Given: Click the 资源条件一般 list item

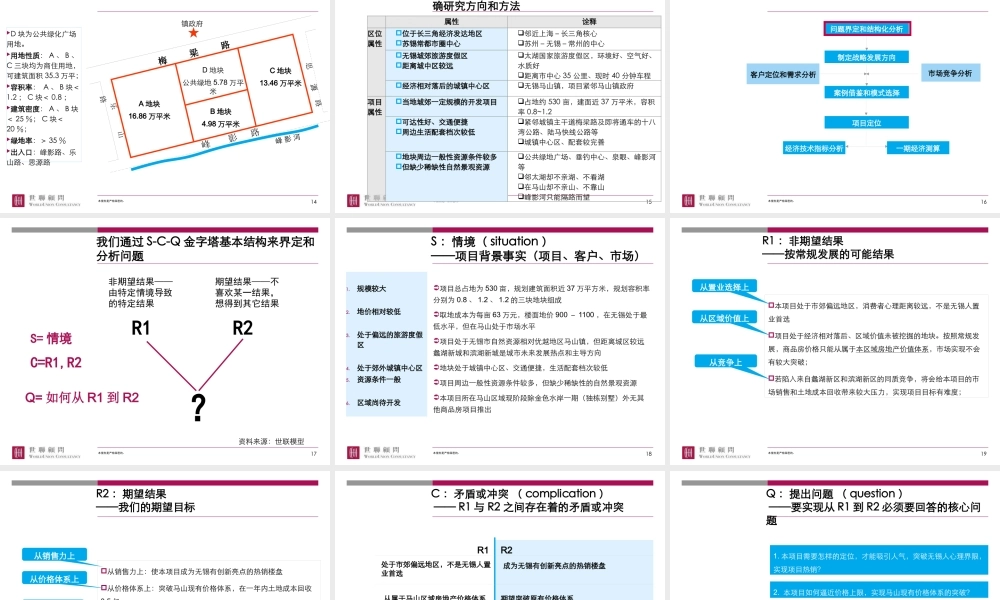Looking at the screenshot, I should click(x=379, y=379).
